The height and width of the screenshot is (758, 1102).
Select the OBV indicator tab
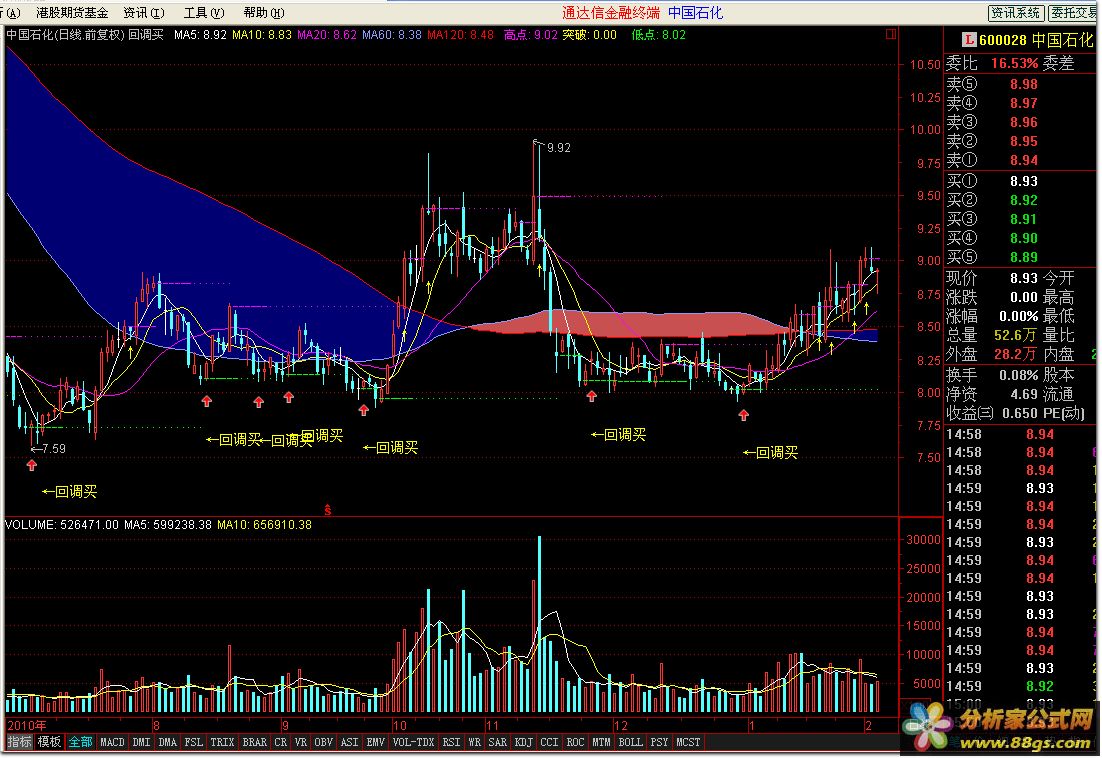click(x=323, y=742)
